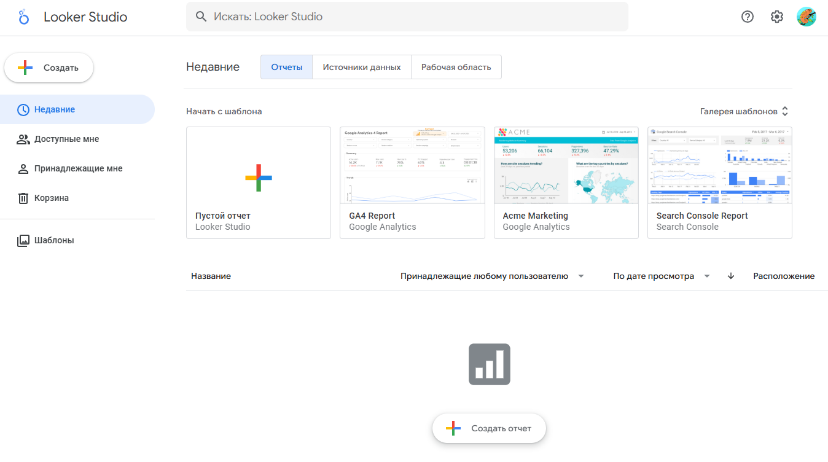828x462 pixels.
Task: Click the search magnifier icon
Action: 201,16
